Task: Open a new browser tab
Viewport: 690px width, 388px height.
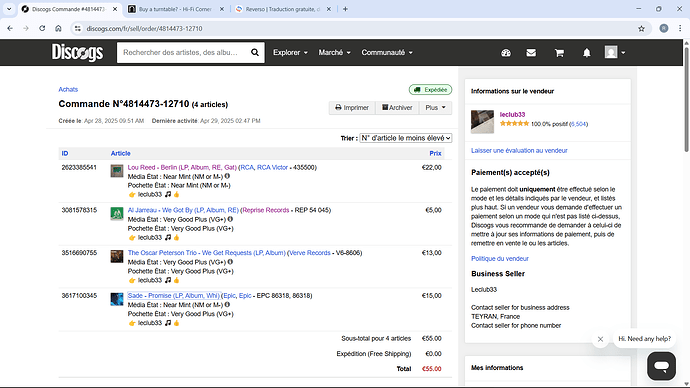Action: tap(345, 9)
